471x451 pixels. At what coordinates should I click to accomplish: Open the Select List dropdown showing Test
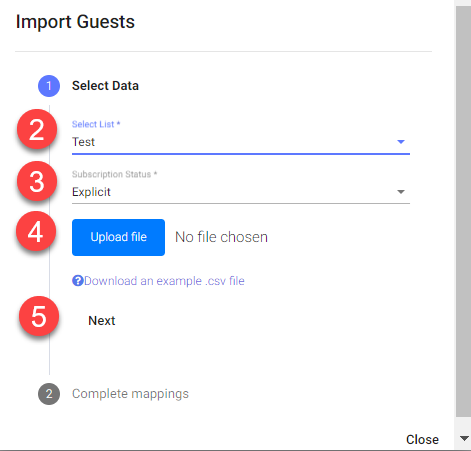(x=241, y=142)
